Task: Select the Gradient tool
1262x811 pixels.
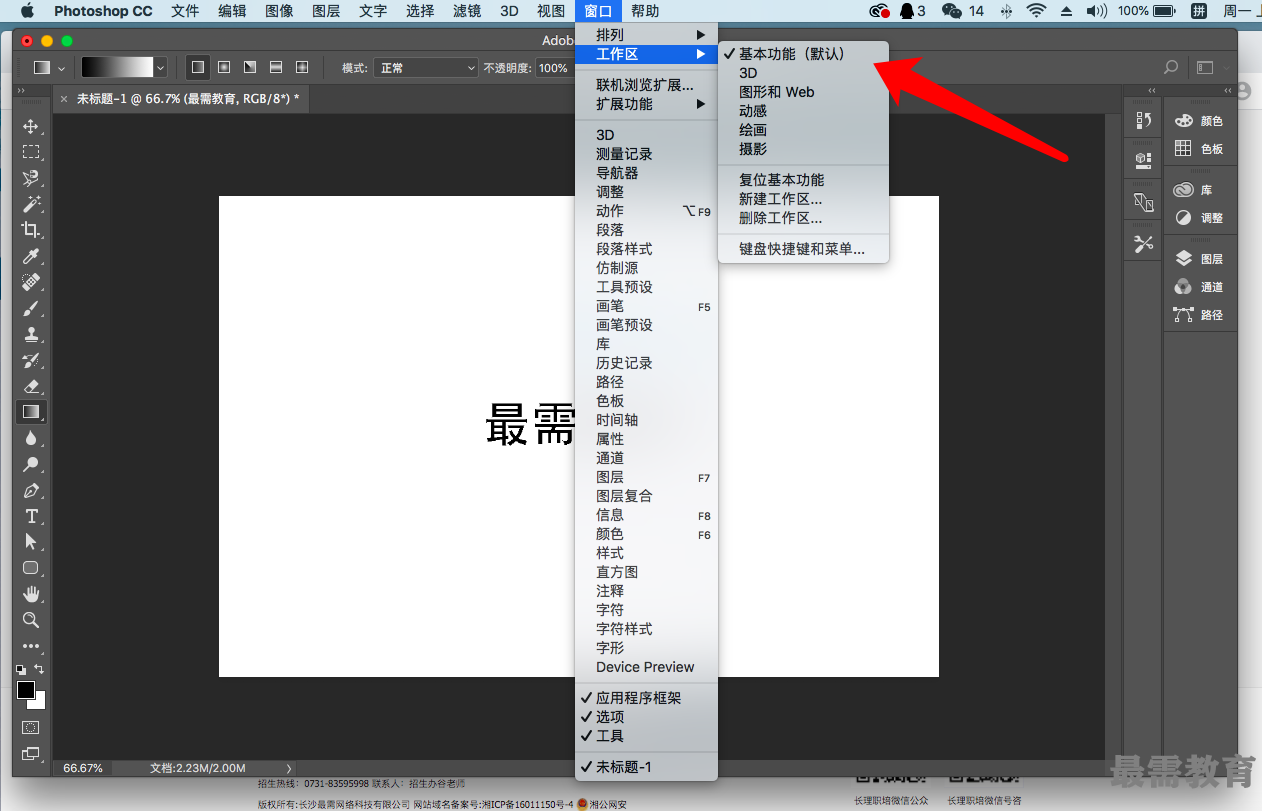Action: pyautogui.click(x=31, y=412)
